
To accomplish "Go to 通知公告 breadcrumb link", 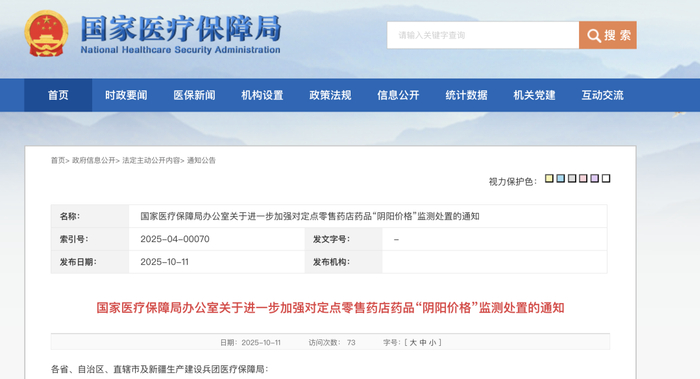I will [201, 160].
